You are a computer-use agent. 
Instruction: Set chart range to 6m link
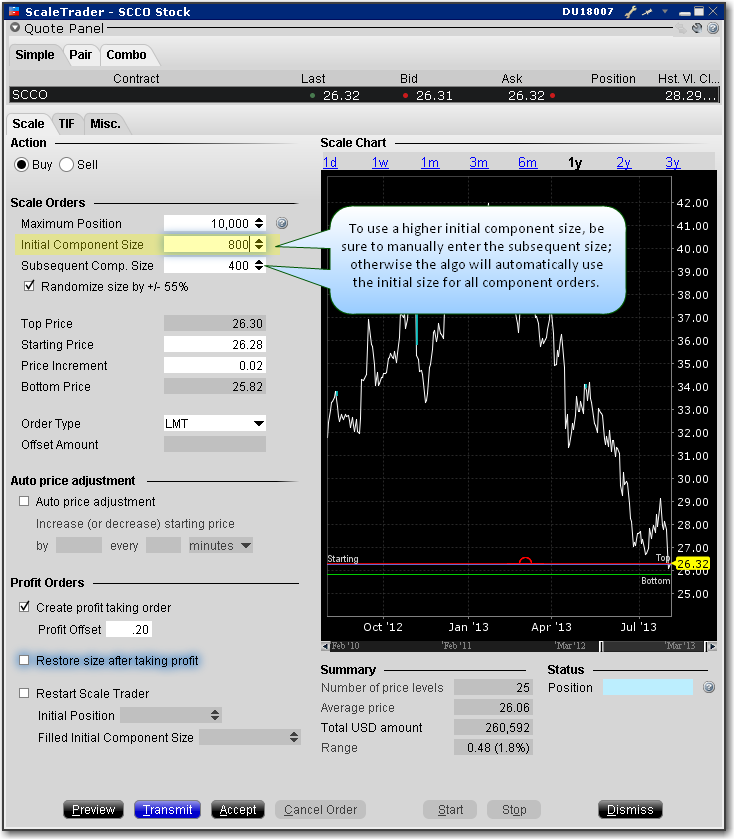(527, 163)
